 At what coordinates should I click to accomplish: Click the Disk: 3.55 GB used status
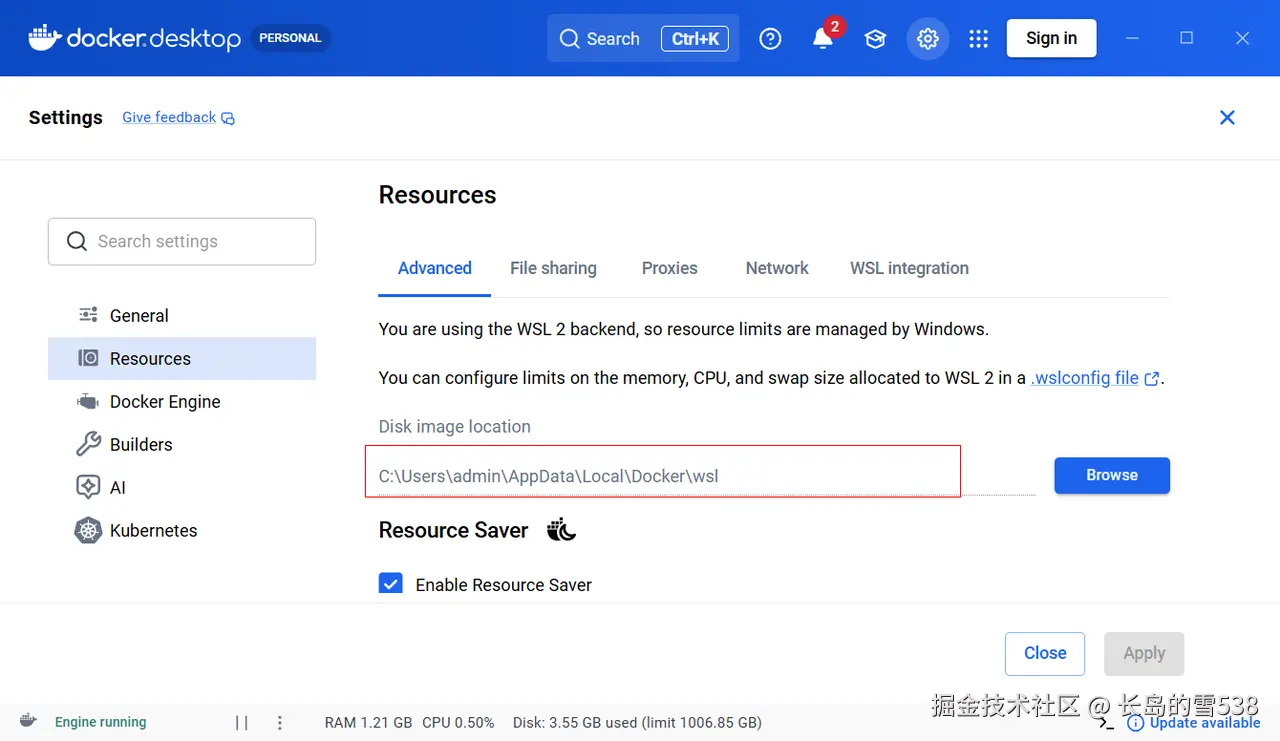[x=637, y=722]
